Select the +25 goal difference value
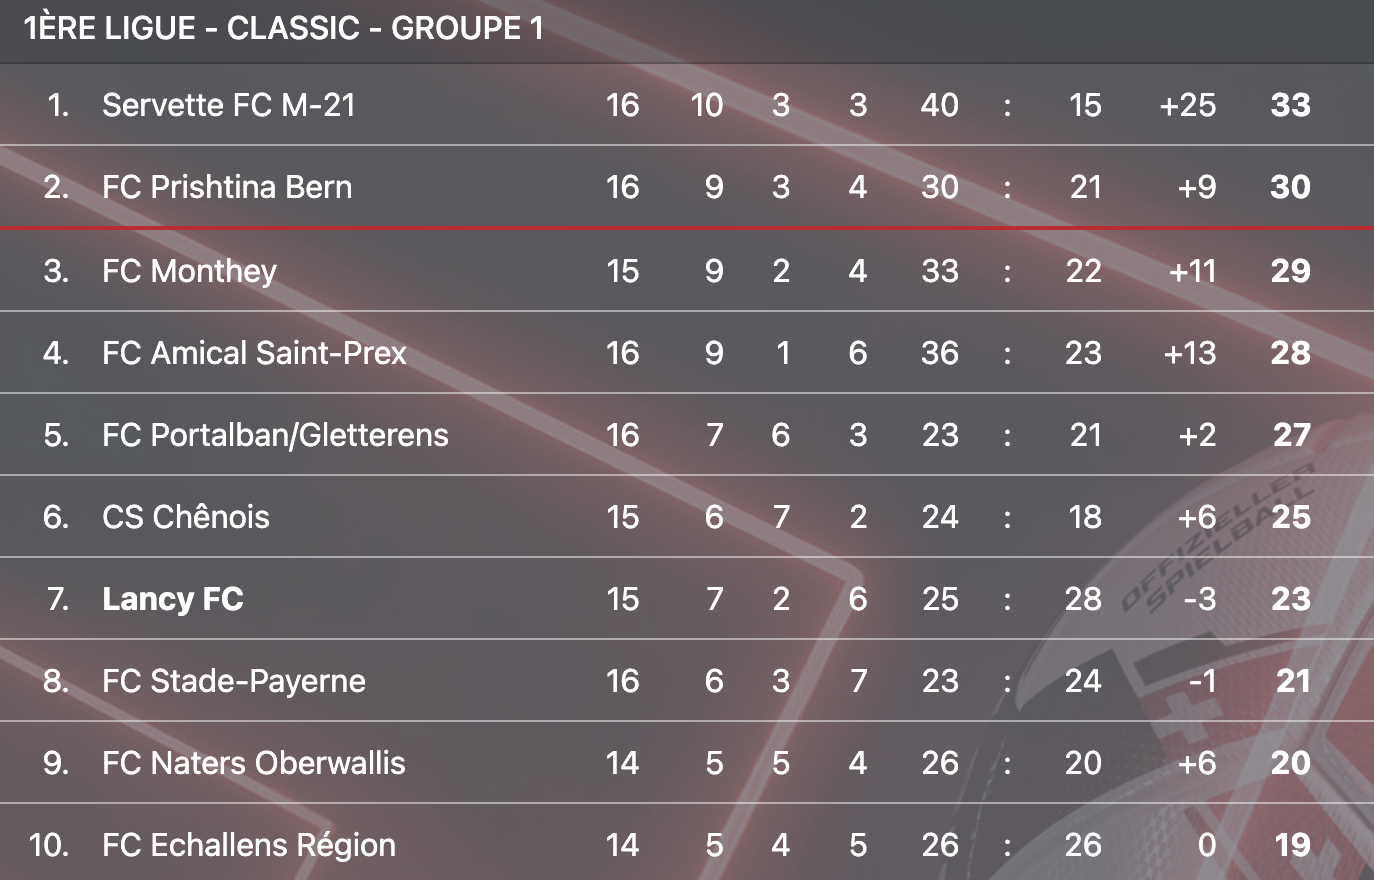 1187,105
